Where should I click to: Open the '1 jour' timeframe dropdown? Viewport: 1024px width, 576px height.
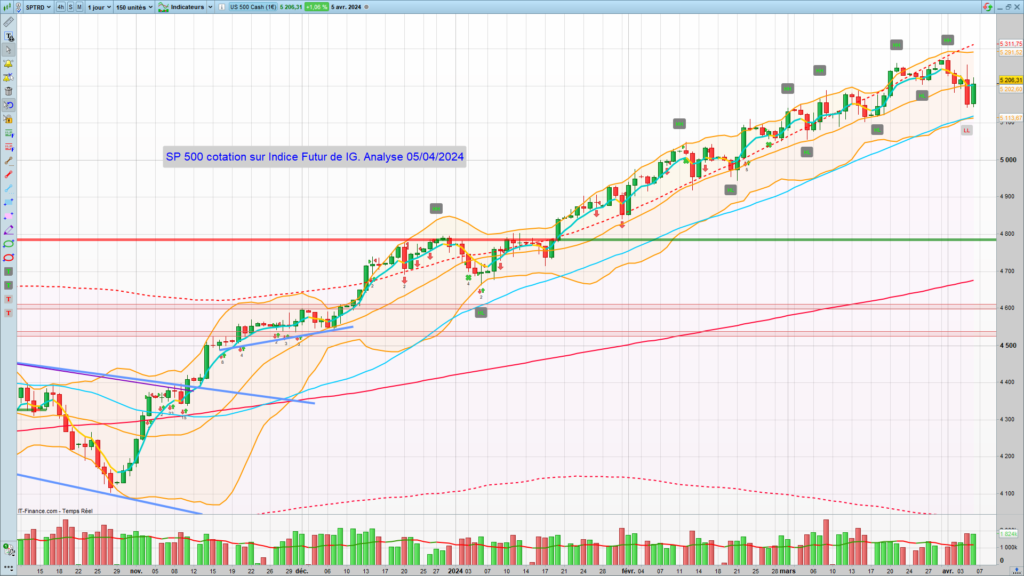tap(99, 7)
